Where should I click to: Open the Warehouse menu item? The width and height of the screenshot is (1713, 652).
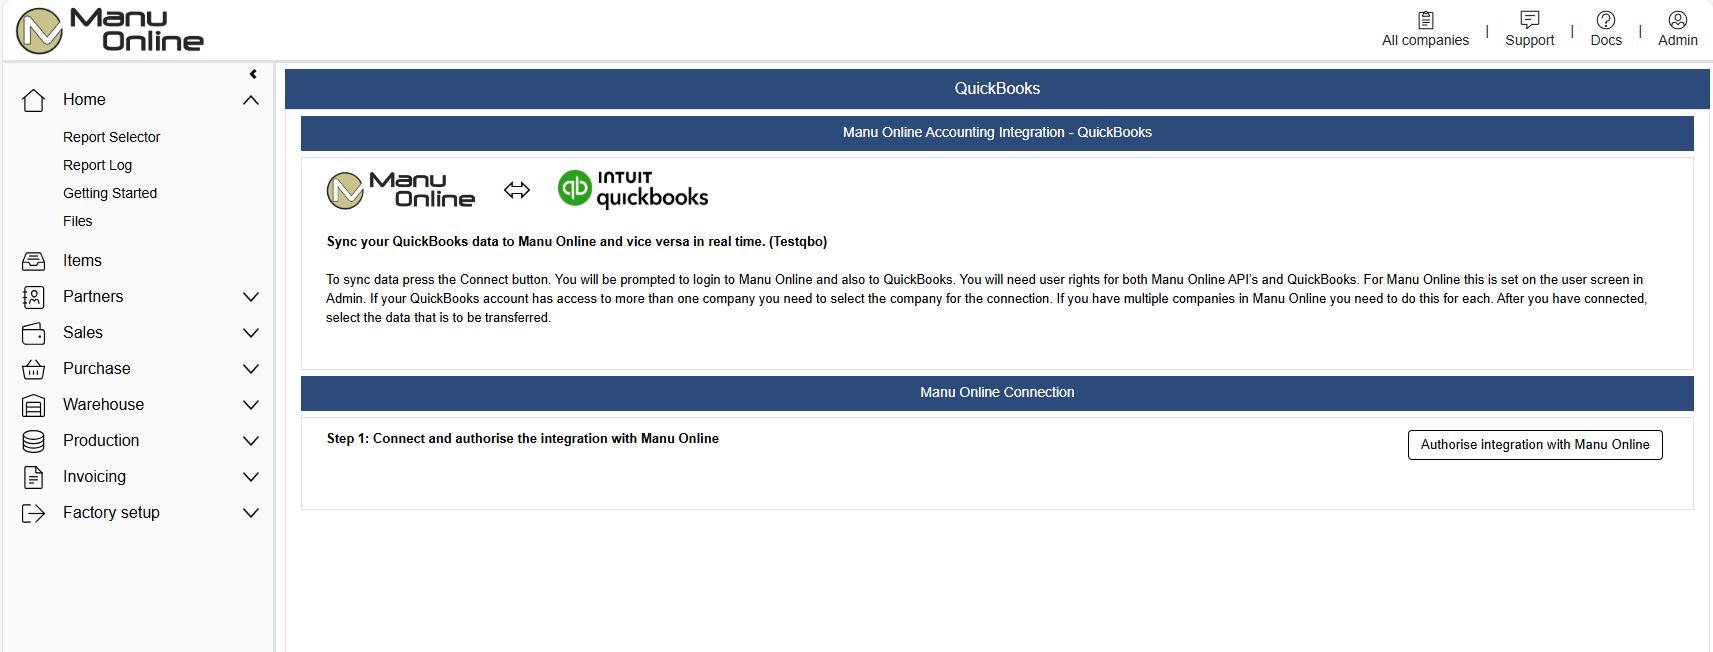(x=103, y=405)
